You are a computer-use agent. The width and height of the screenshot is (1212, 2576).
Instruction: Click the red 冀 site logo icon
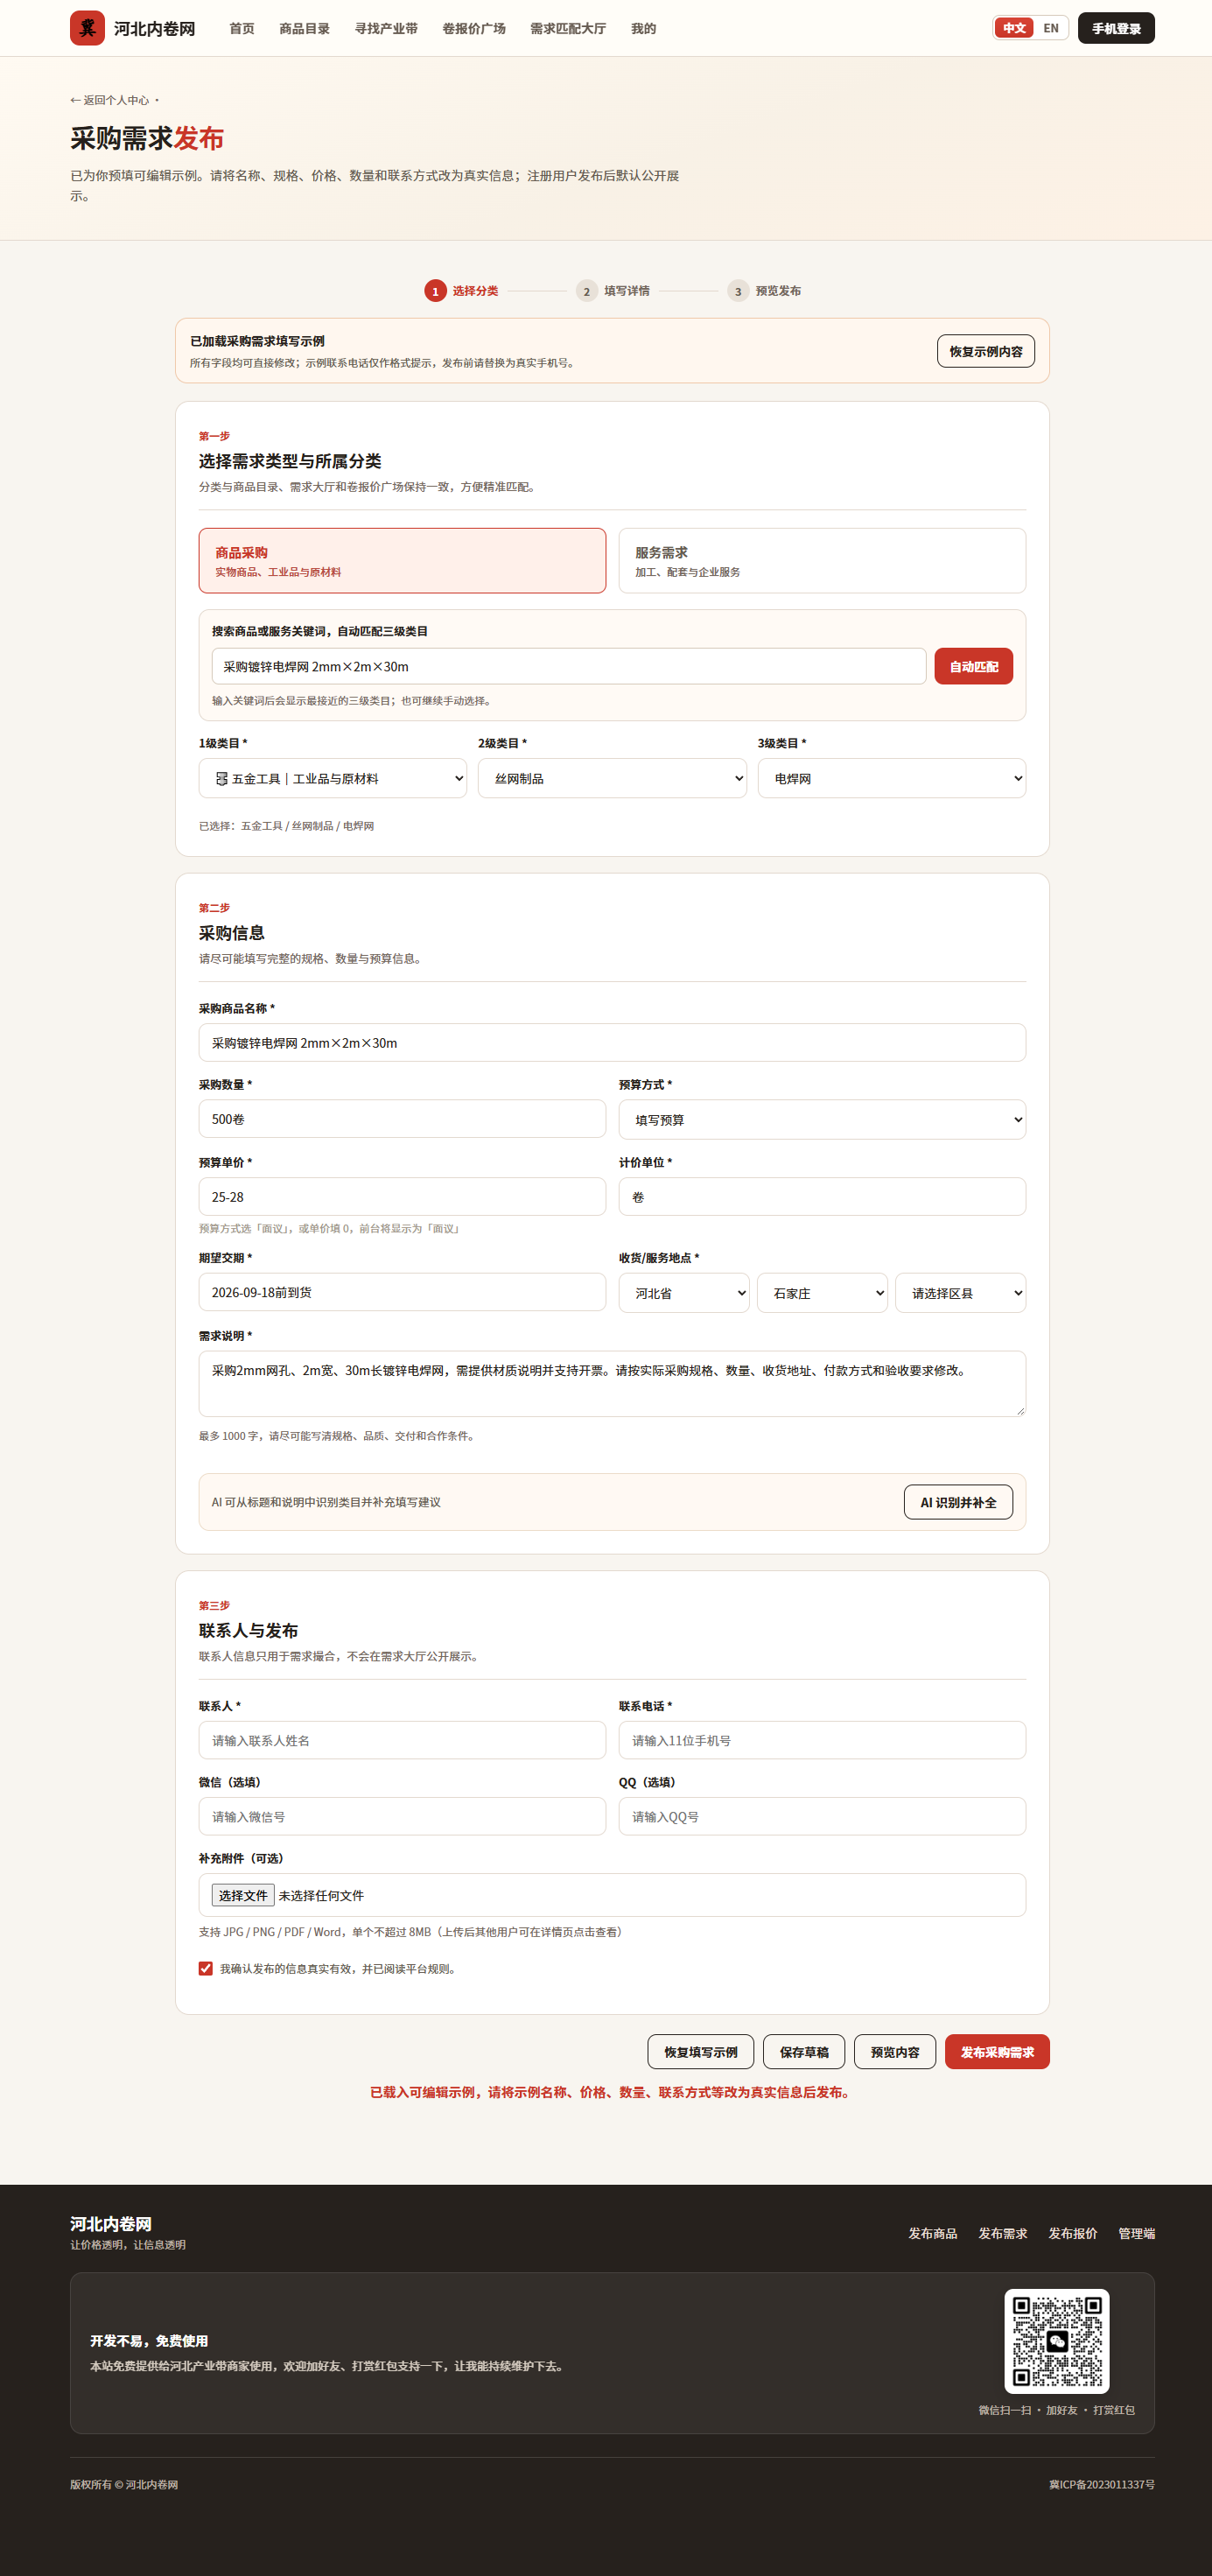point(87,28)
